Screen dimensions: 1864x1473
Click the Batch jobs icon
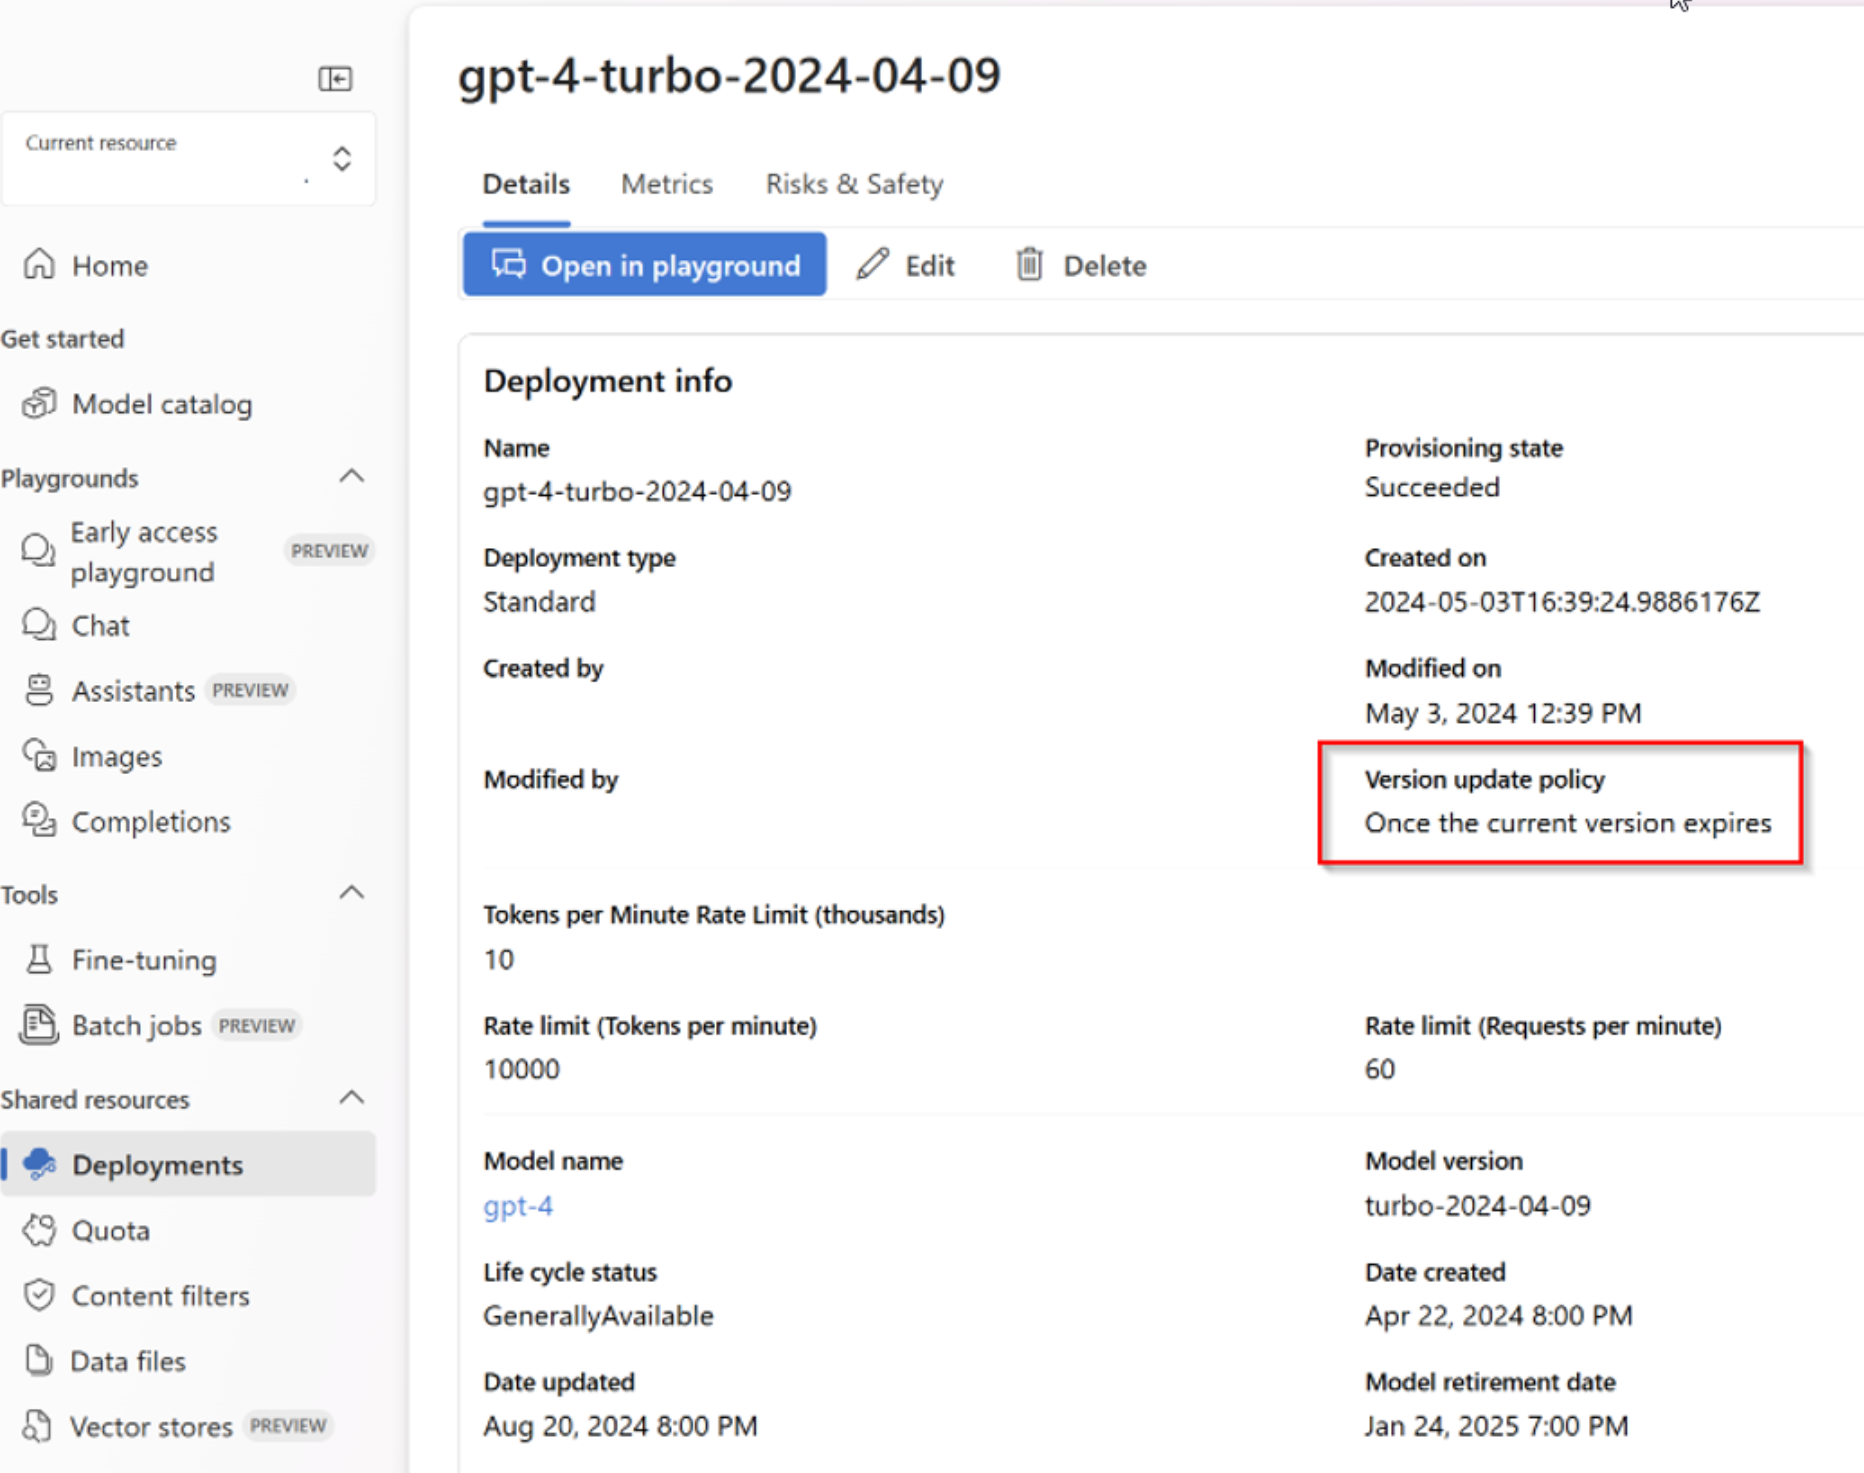coord(39,1024)
